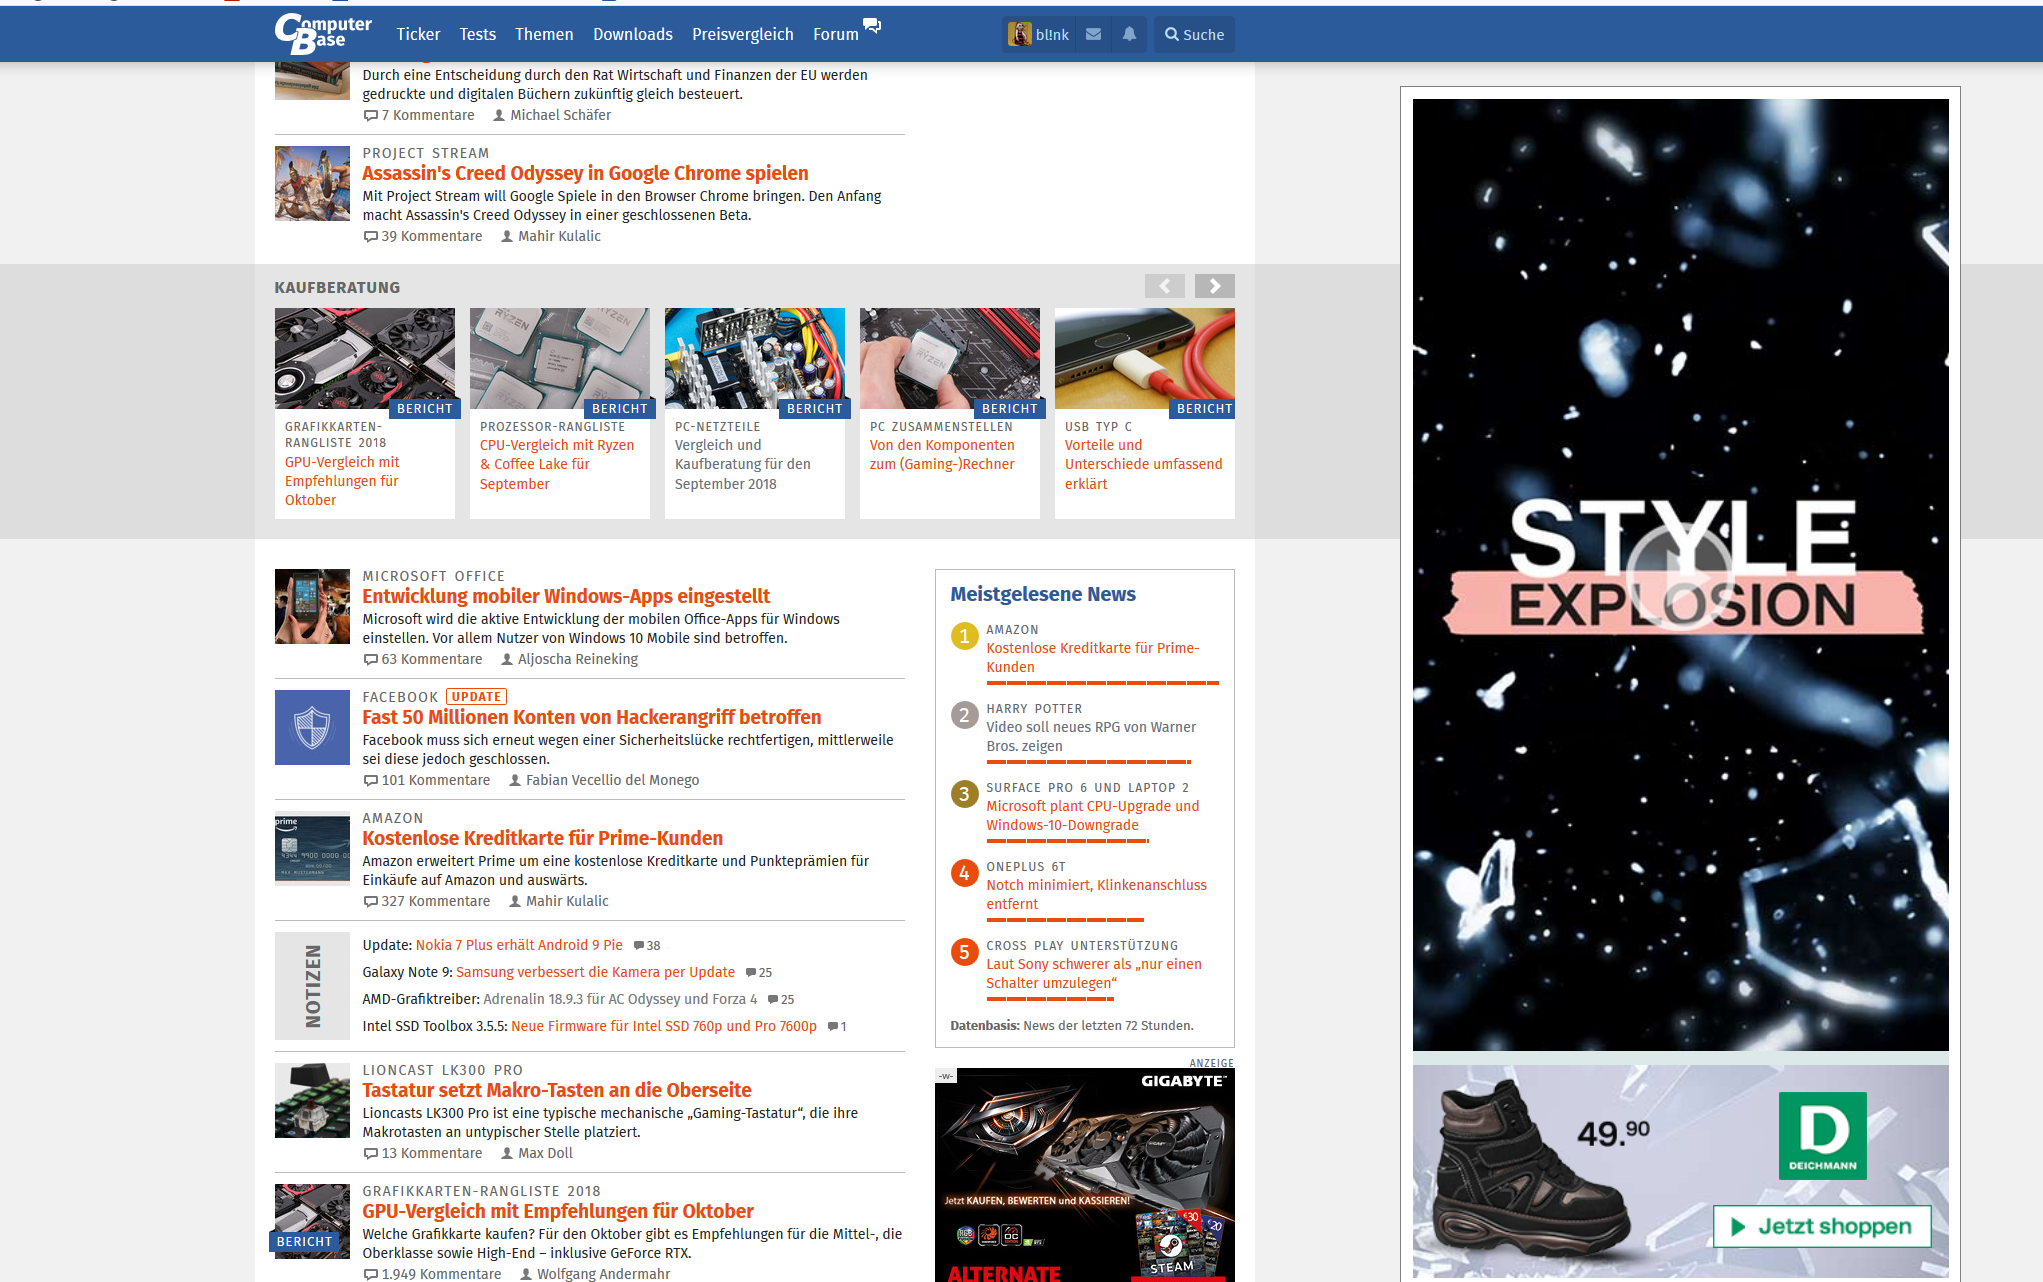Open Harry Potter most-read news entry
The width and height of the screenshot is (2043, 1282).
tap(1090, 736)
